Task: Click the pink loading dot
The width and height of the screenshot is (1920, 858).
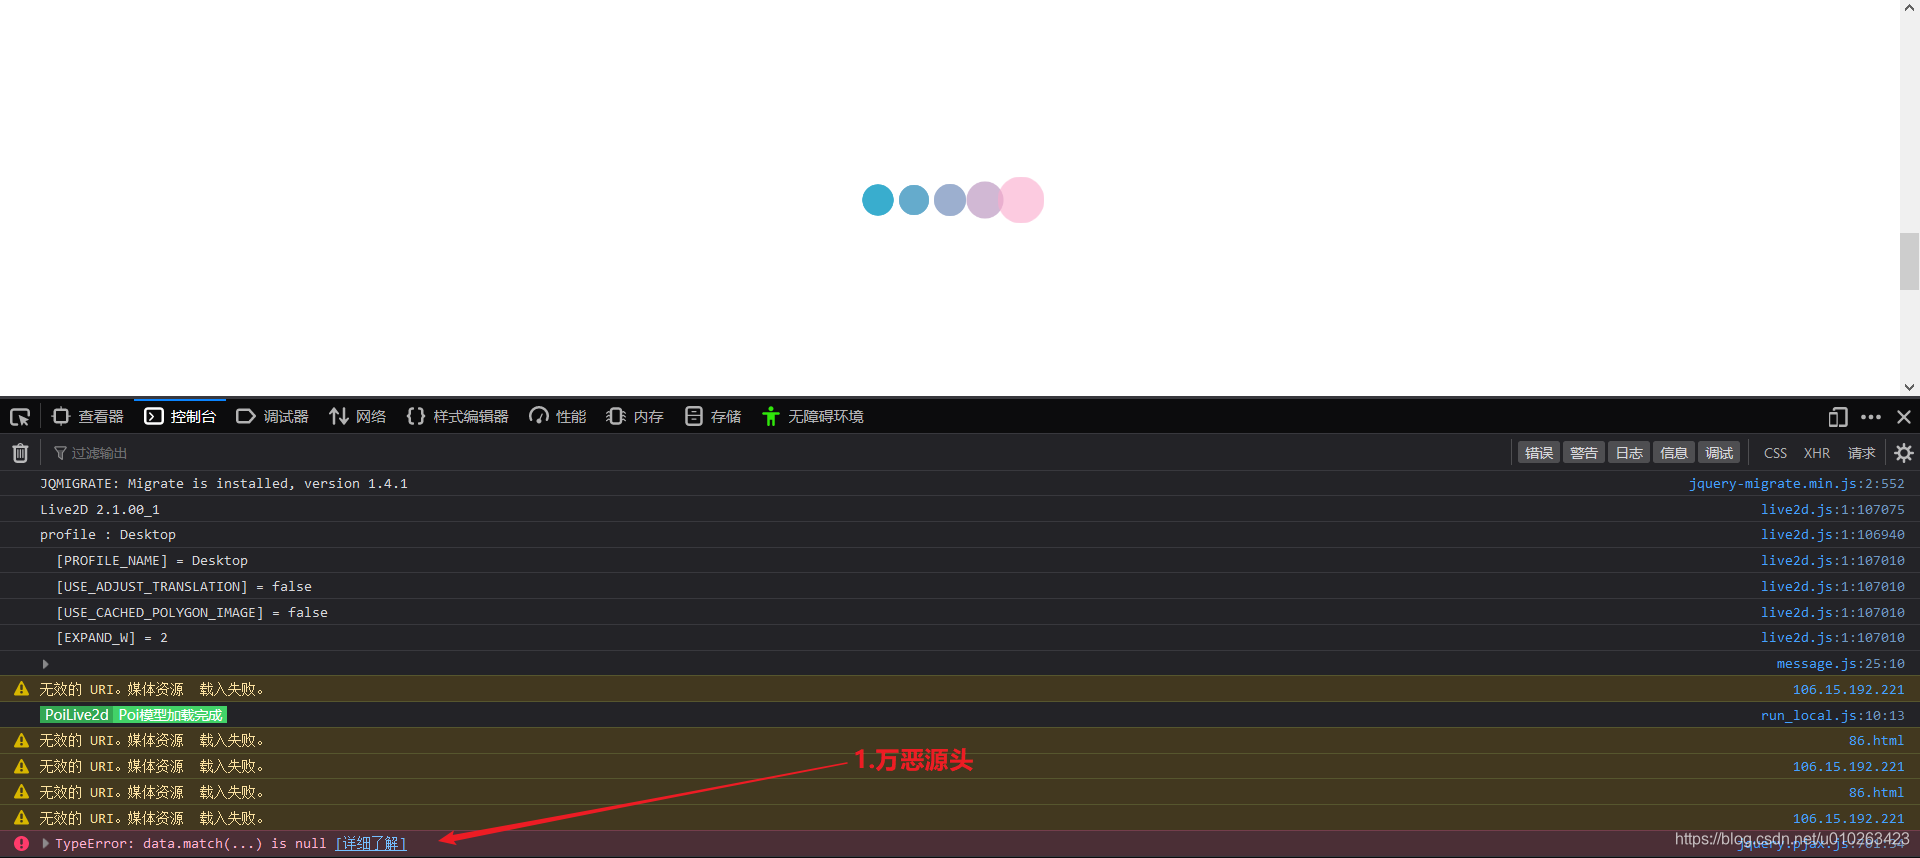Action: coord(1021,200)
